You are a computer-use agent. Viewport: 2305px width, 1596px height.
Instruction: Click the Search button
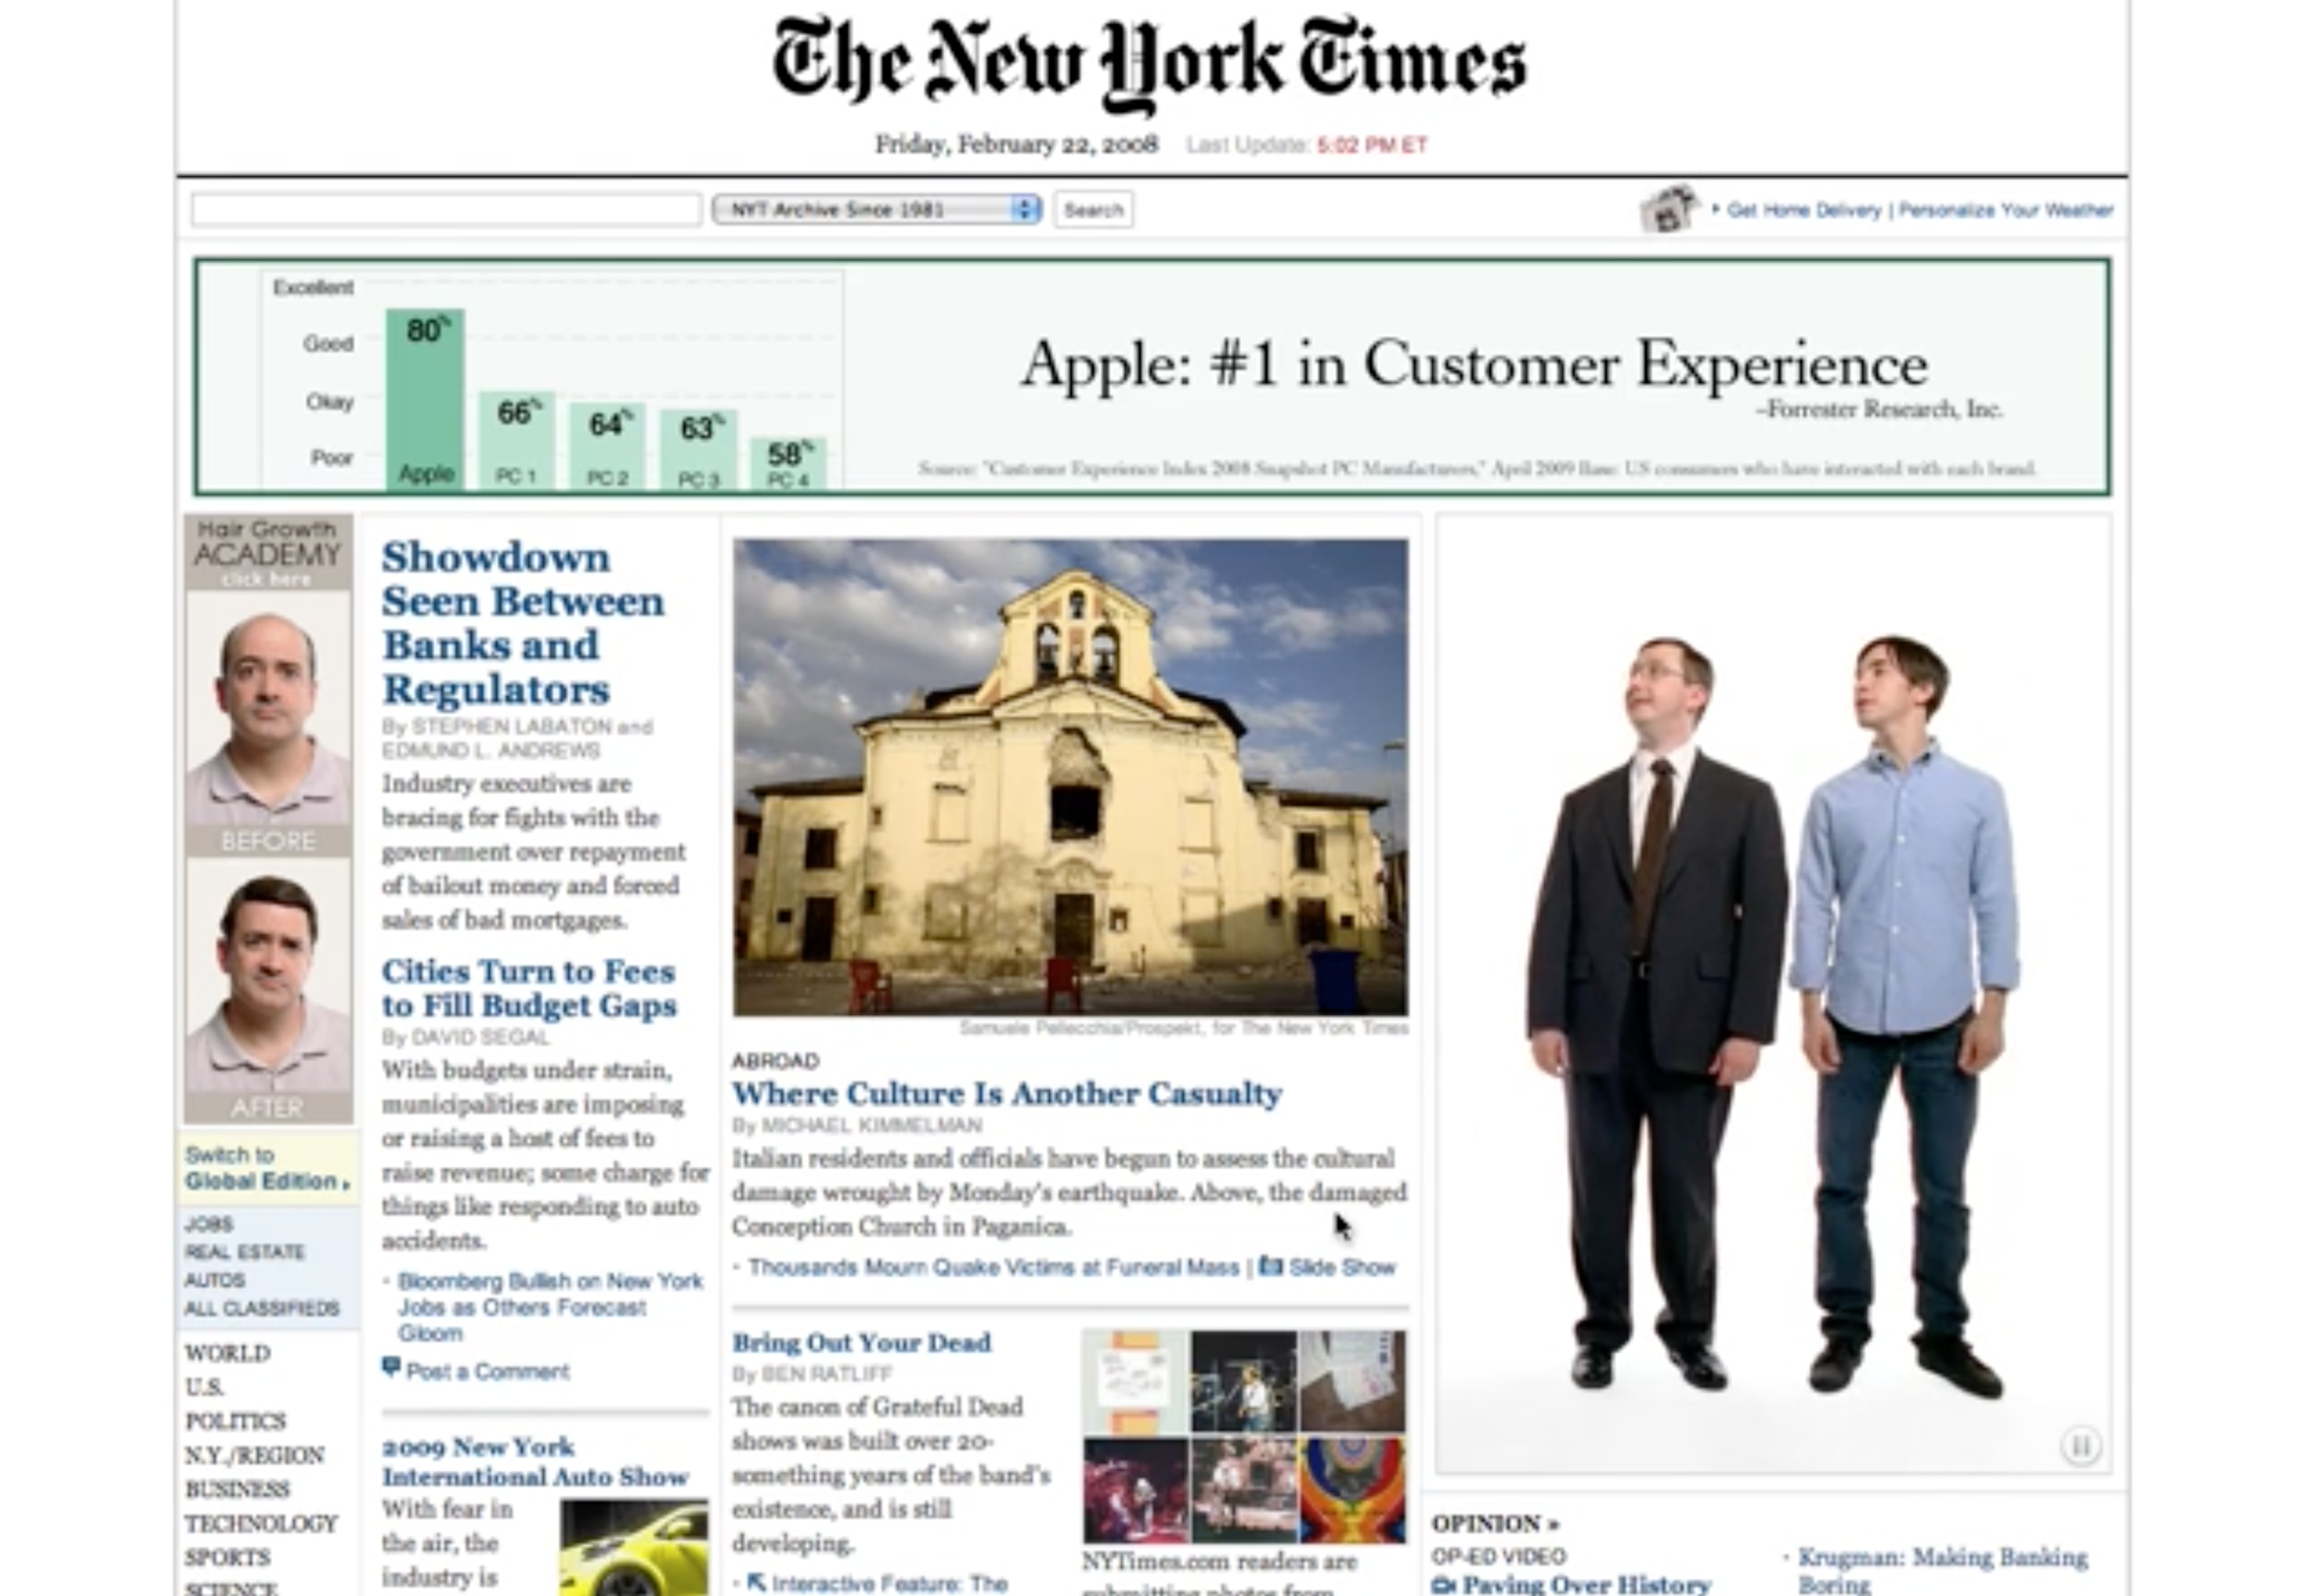tap(1093, 210)
